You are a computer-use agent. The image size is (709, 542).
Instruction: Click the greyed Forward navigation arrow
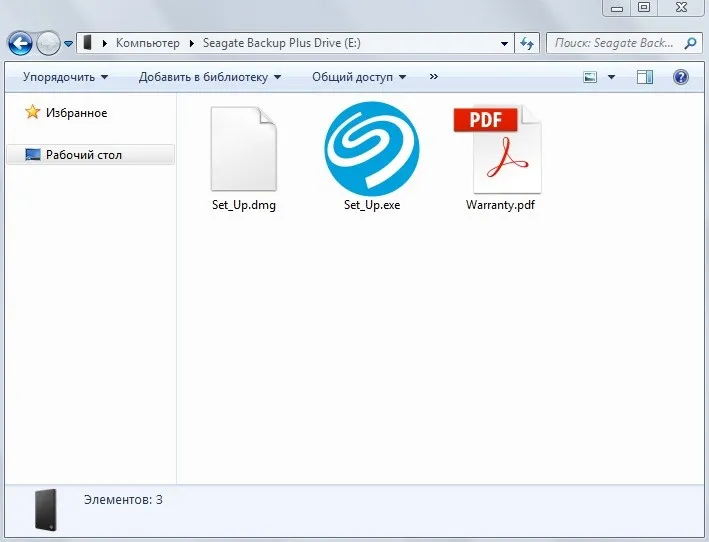point(48,43)
